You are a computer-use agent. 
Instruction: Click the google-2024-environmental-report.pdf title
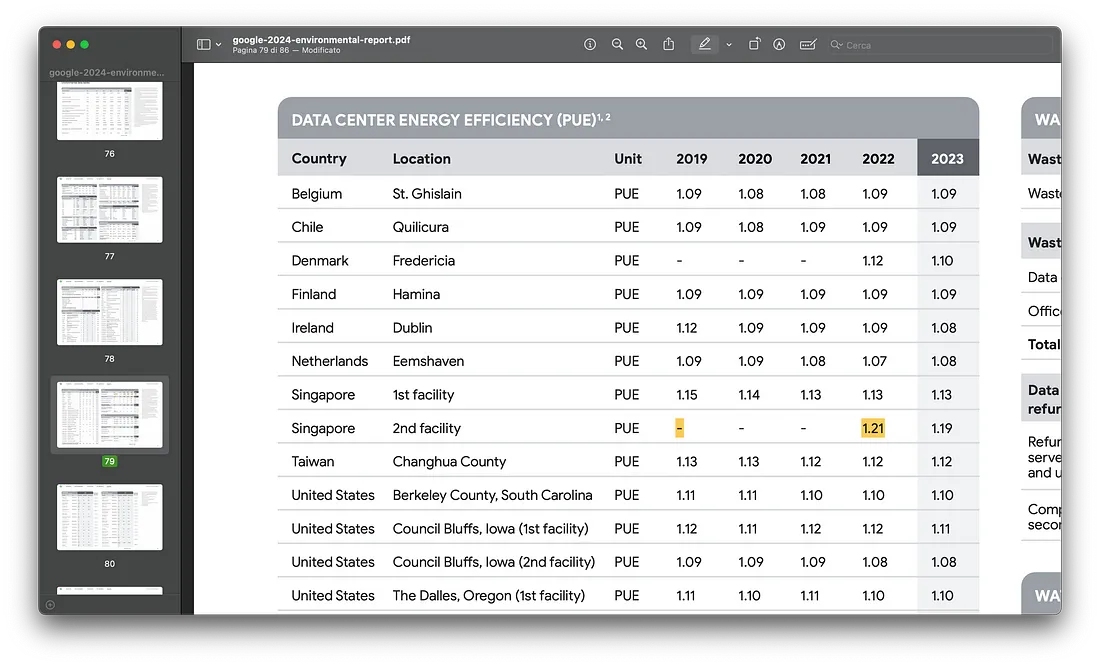[321, 40]
